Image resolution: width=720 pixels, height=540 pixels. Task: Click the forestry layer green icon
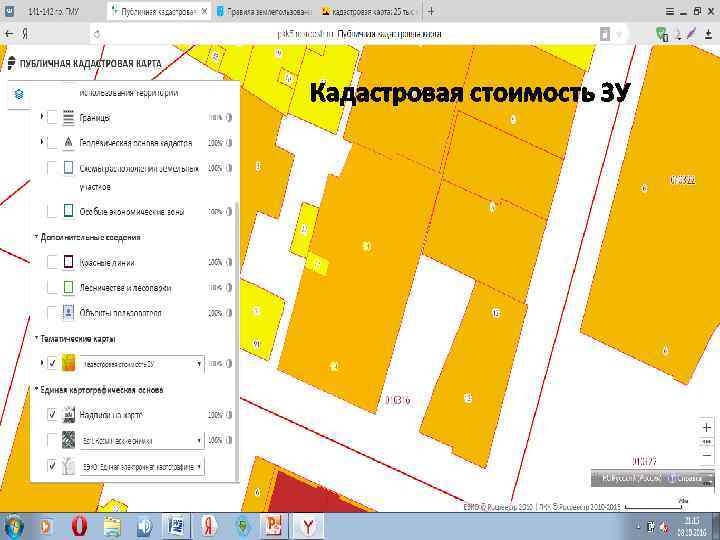click(x=68, y=287)
